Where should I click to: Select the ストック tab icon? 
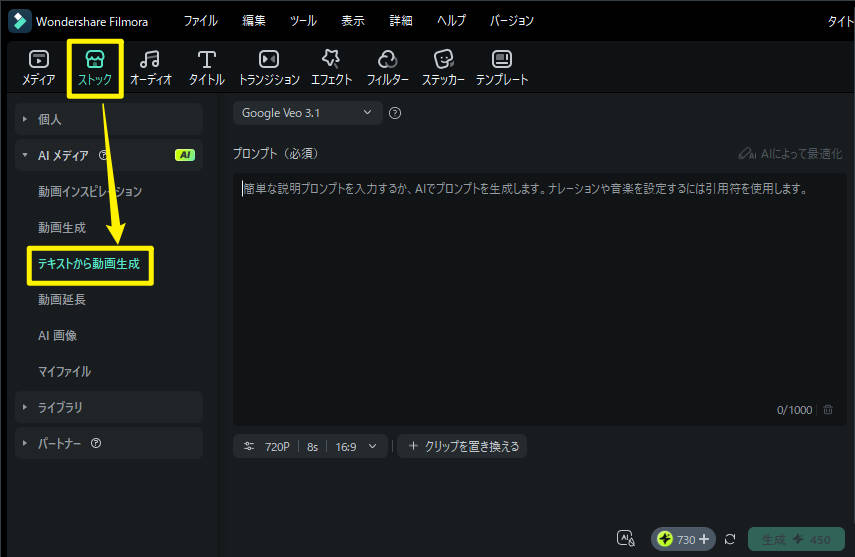point(95,59)
